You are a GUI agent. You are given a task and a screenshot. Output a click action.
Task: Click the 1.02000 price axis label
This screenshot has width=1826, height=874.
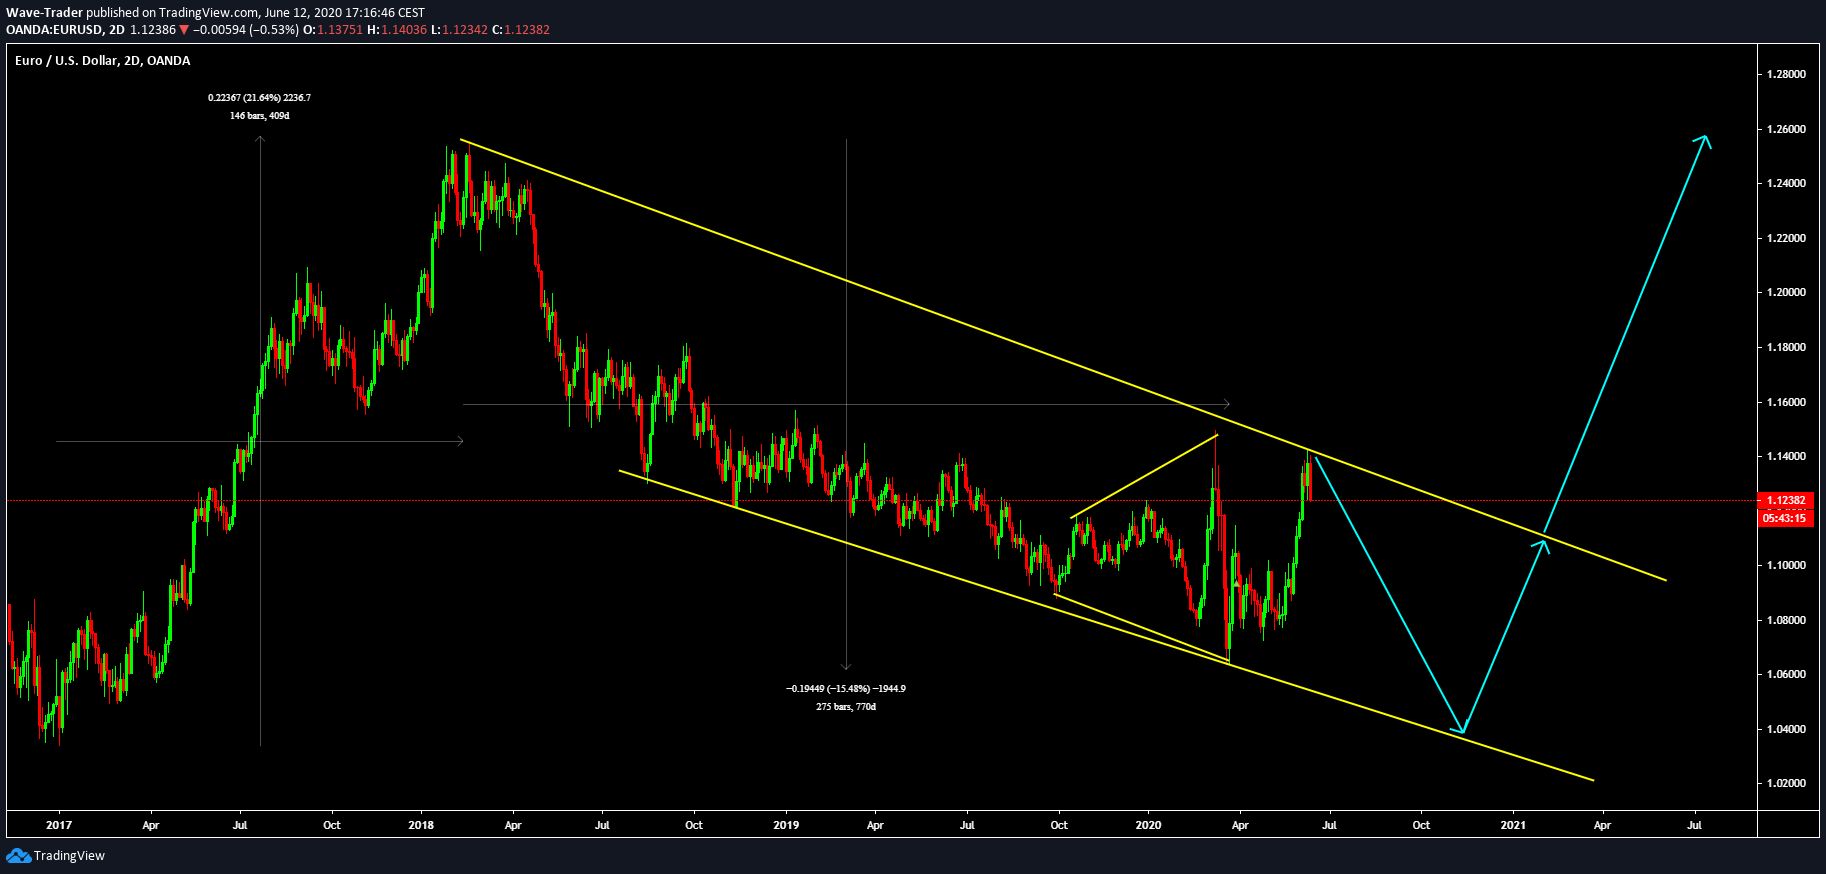click(x=1786, y=783)
